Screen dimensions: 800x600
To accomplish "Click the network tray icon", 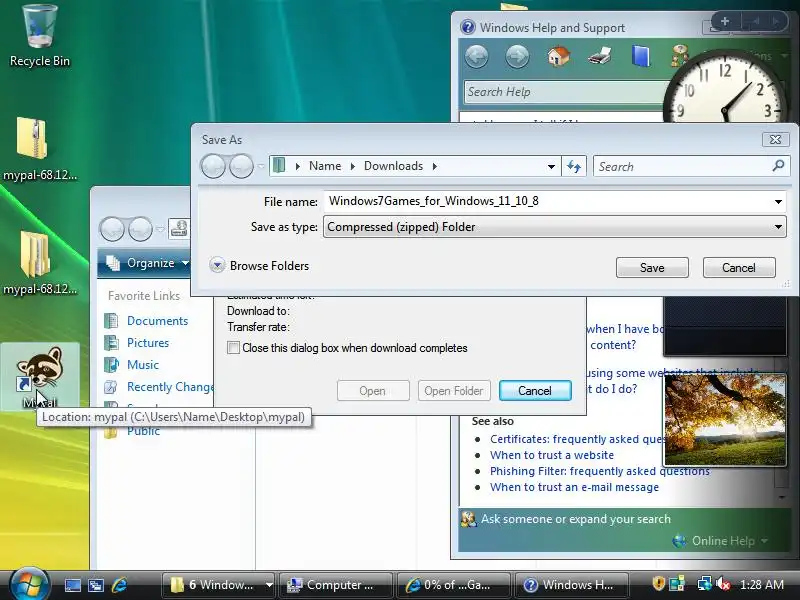I will [x=705, y=584].
